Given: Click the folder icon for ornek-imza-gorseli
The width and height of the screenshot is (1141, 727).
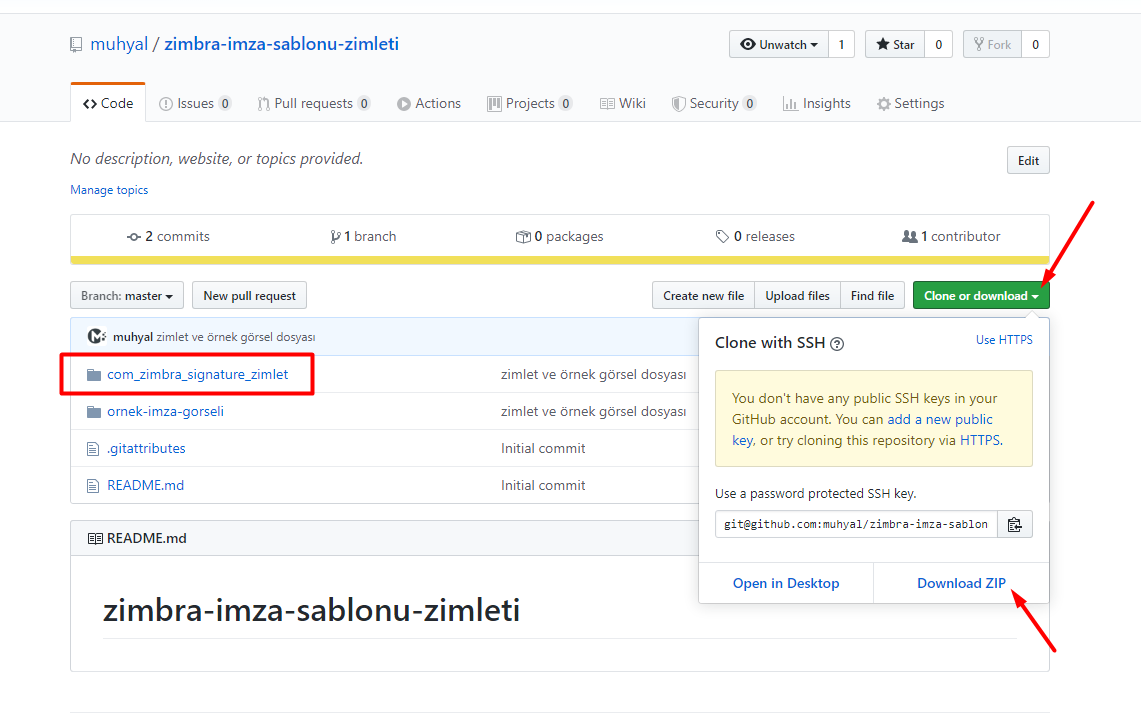Looking at the screenshot, I should 94,412.
